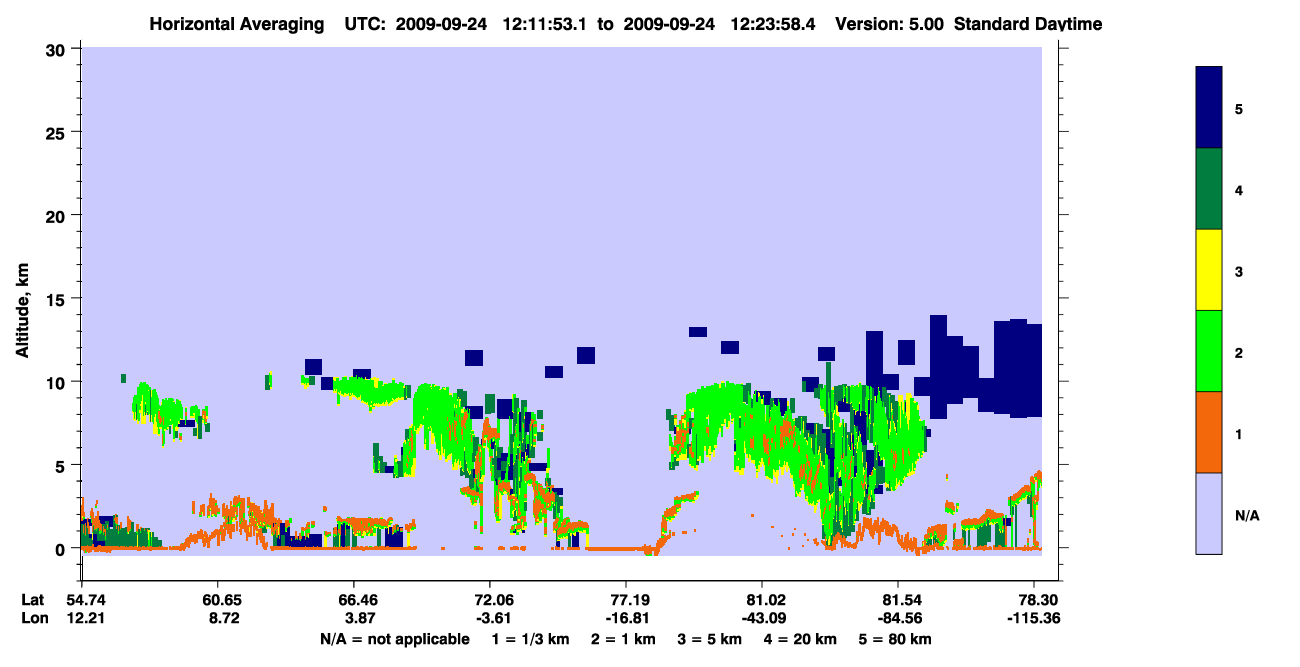The image size is (1300, 667).
Task: Click the date '2009-09-24' after UTC
Action: click(442, 24)
